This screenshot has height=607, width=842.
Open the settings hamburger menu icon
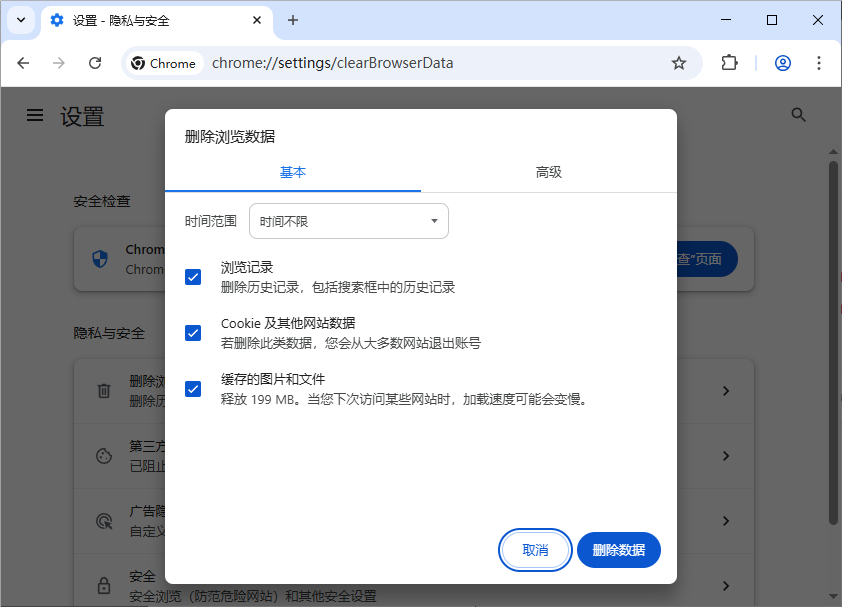[35, 115]
